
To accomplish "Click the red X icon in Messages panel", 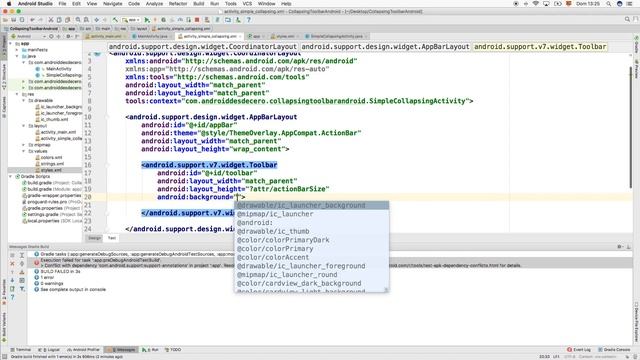I will 12,264.
